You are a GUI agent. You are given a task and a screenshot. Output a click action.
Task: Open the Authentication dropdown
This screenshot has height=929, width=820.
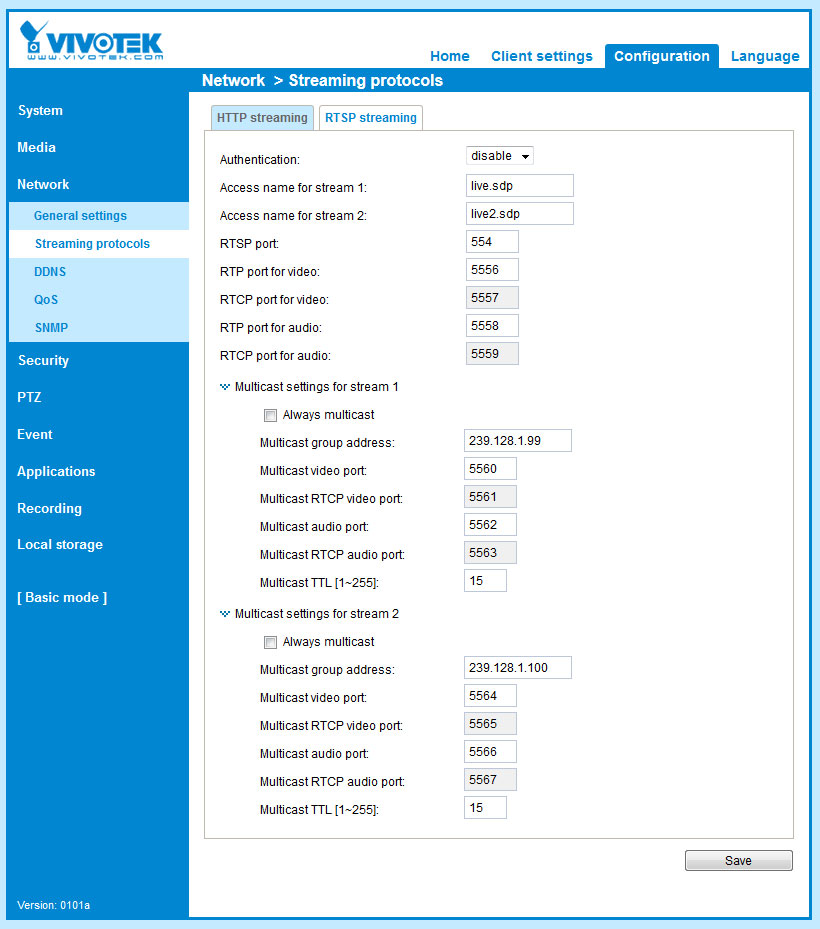point(499,156)
